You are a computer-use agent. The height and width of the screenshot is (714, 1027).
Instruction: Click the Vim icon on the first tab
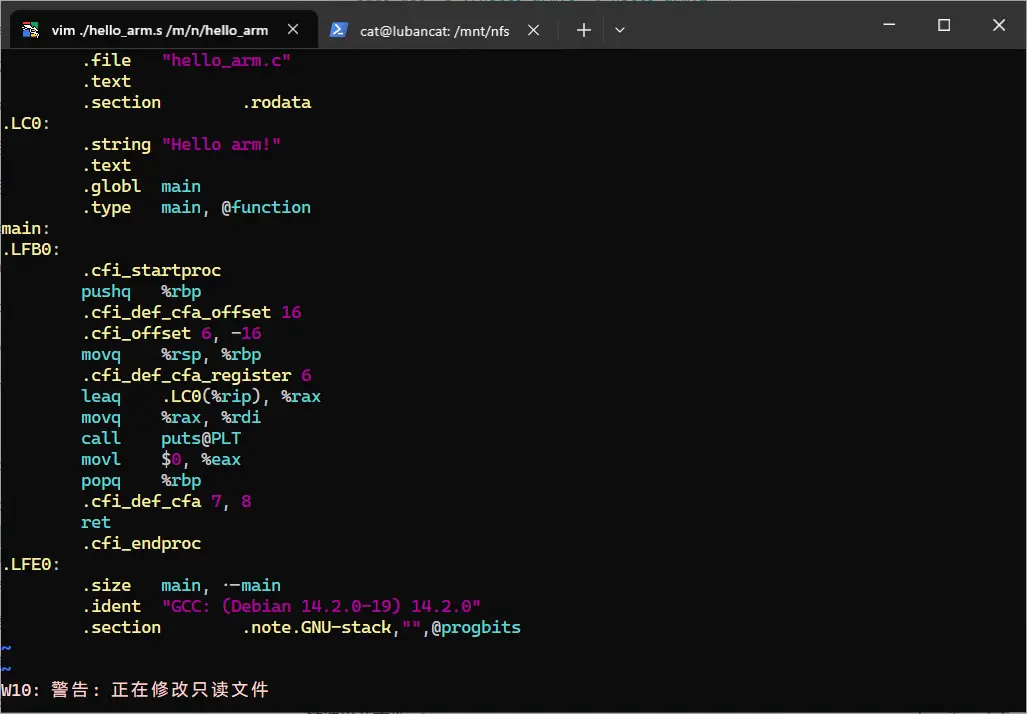[30, 29]
